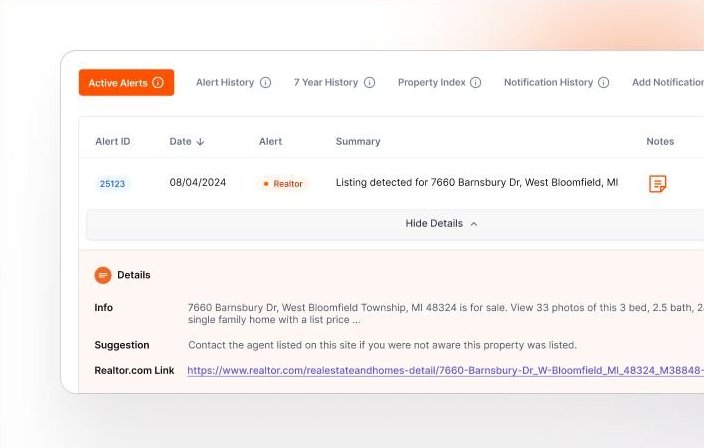Click info icon beside Property Index

[x=476, y=83]
